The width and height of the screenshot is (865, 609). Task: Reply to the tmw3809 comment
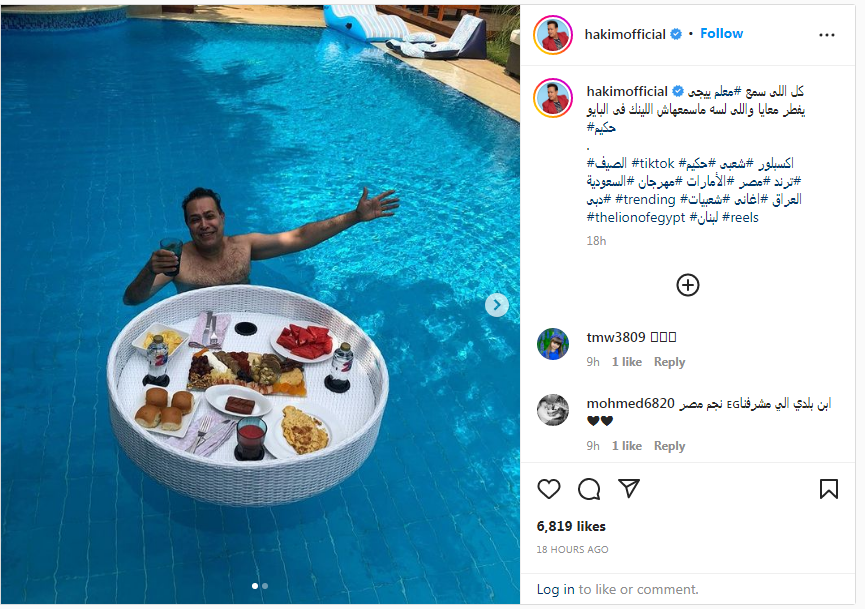[669, 362]
